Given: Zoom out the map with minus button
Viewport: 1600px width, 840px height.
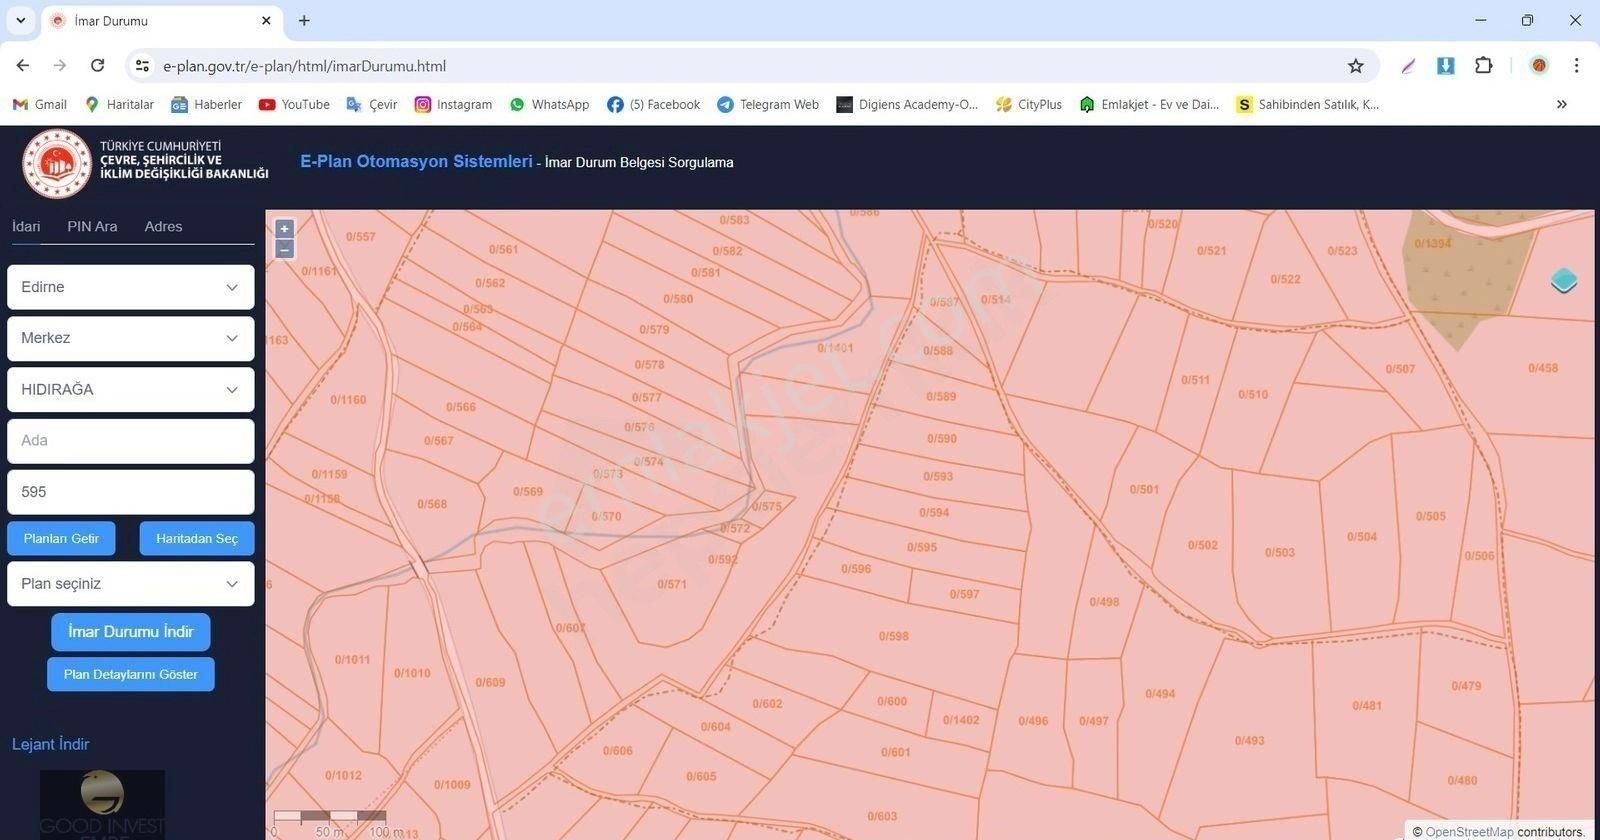Looking at the screenshot, I should pos(284,248).
